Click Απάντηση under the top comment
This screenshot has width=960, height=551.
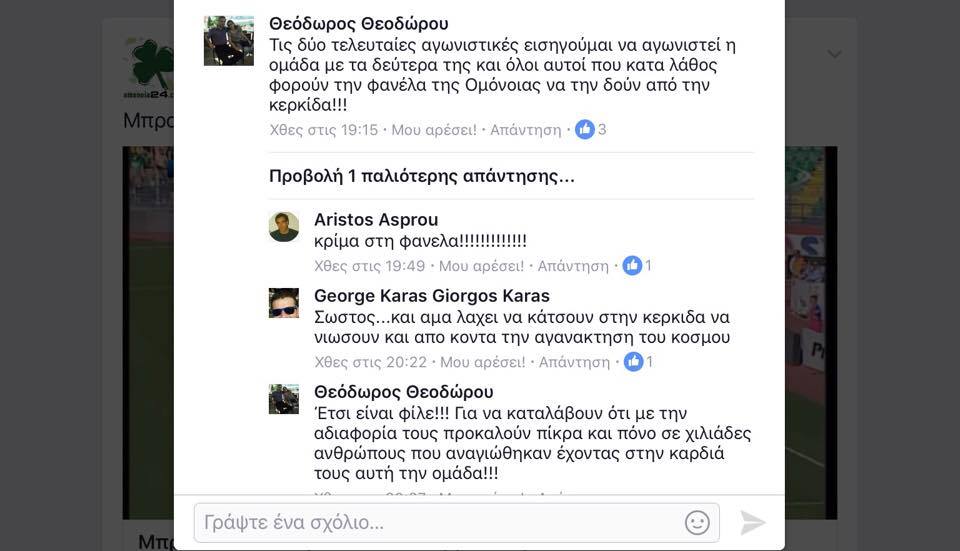pos(525,130)
